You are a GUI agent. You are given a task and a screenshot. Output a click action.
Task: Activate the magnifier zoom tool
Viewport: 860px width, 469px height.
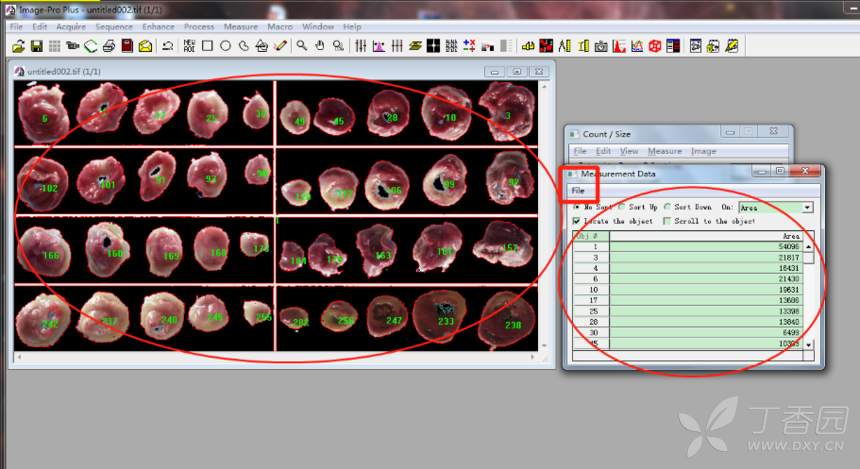pos(301,46)
